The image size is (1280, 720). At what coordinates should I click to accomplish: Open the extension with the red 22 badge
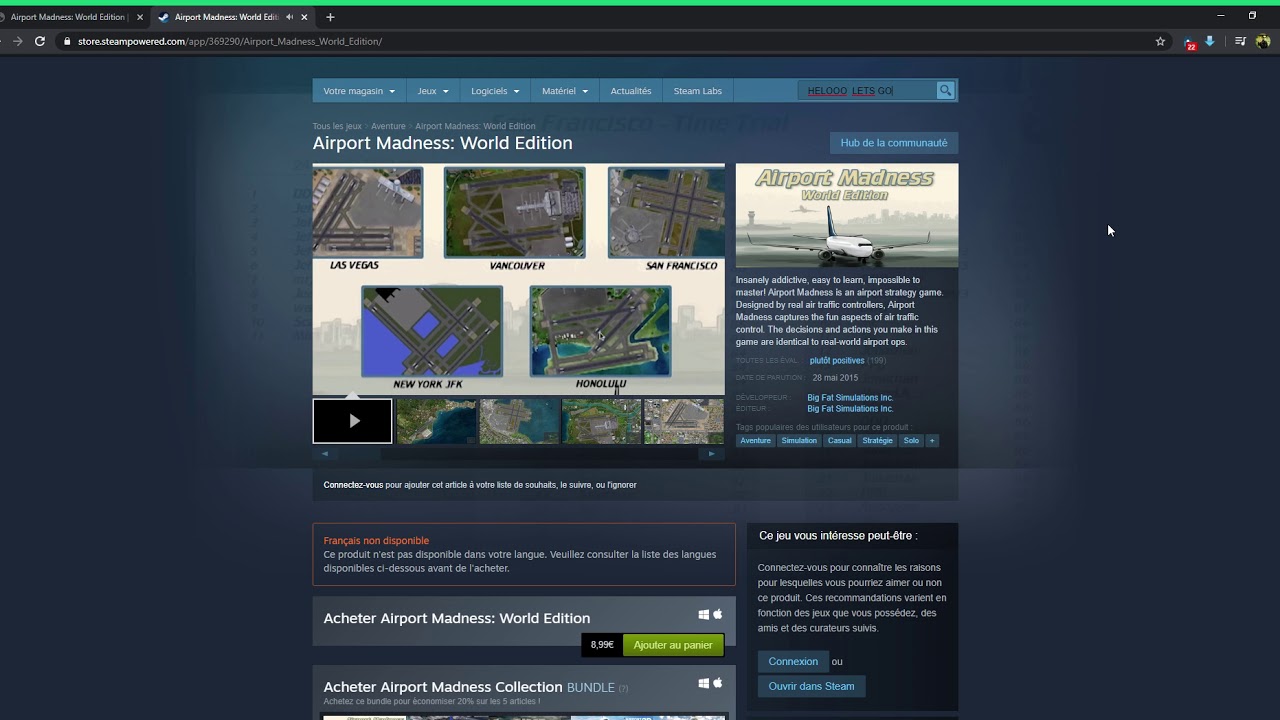click(1188, 42)
